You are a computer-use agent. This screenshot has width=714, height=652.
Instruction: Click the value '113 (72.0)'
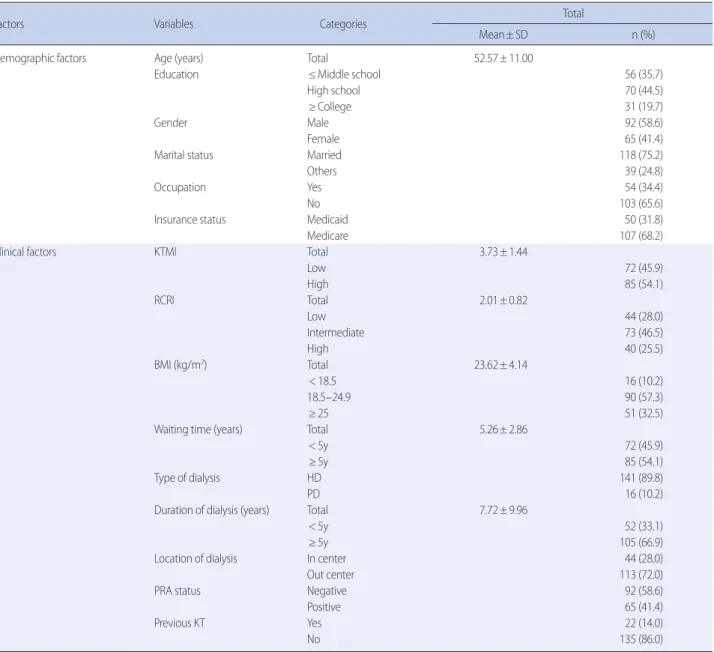pyautogui.click(x=641, y=575)
